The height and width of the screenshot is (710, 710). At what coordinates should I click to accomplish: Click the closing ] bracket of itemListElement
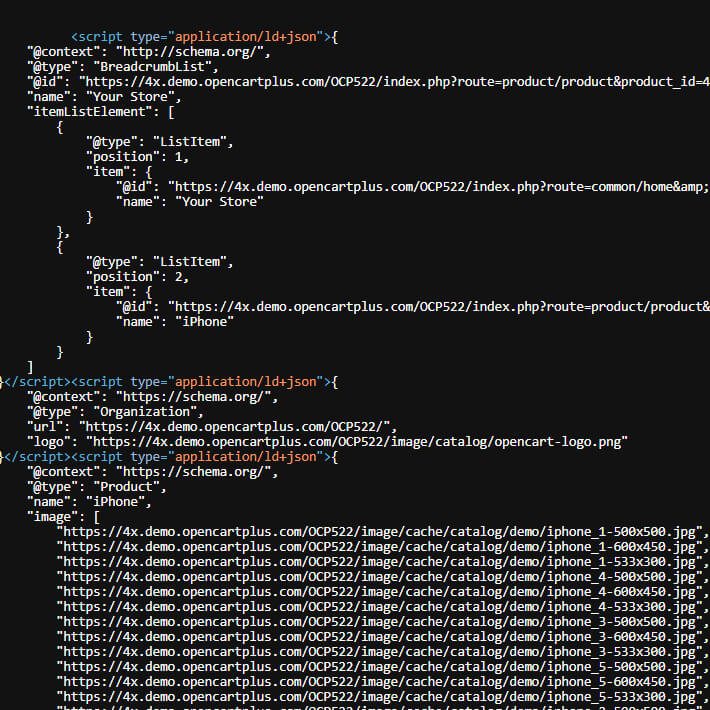(x=30, y=367)
